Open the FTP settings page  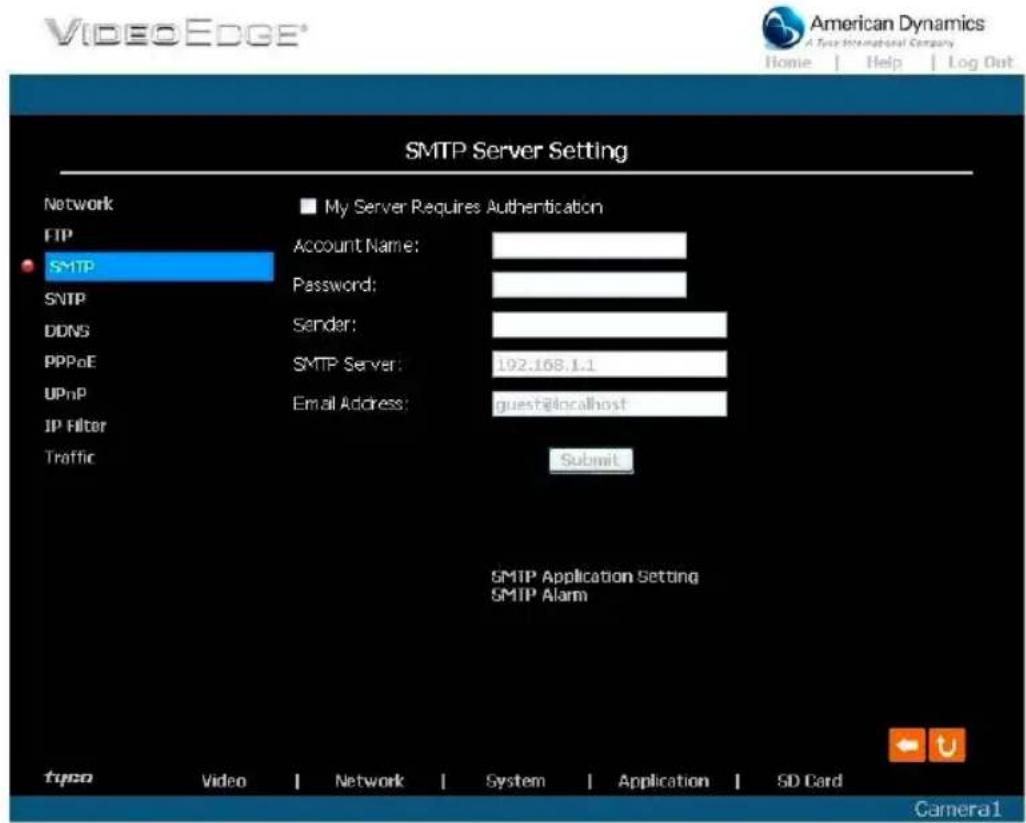click(x=58, y=236)
